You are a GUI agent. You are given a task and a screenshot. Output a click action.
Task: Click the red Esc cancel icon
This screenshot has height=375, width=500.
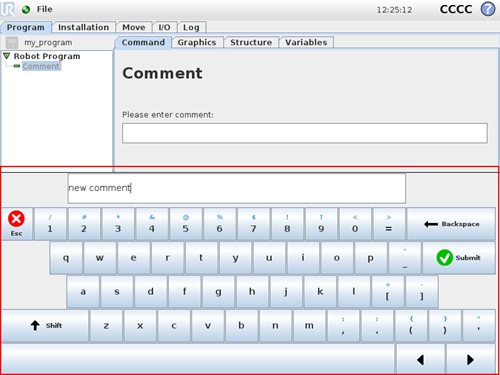point(16,219)
